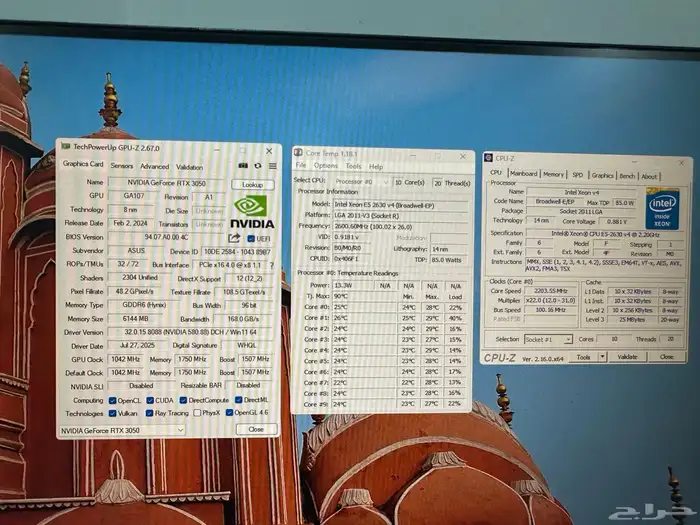700x525 pixels.
Task: Click the Specification field in CPU-Z
Action: click(605, 233)
